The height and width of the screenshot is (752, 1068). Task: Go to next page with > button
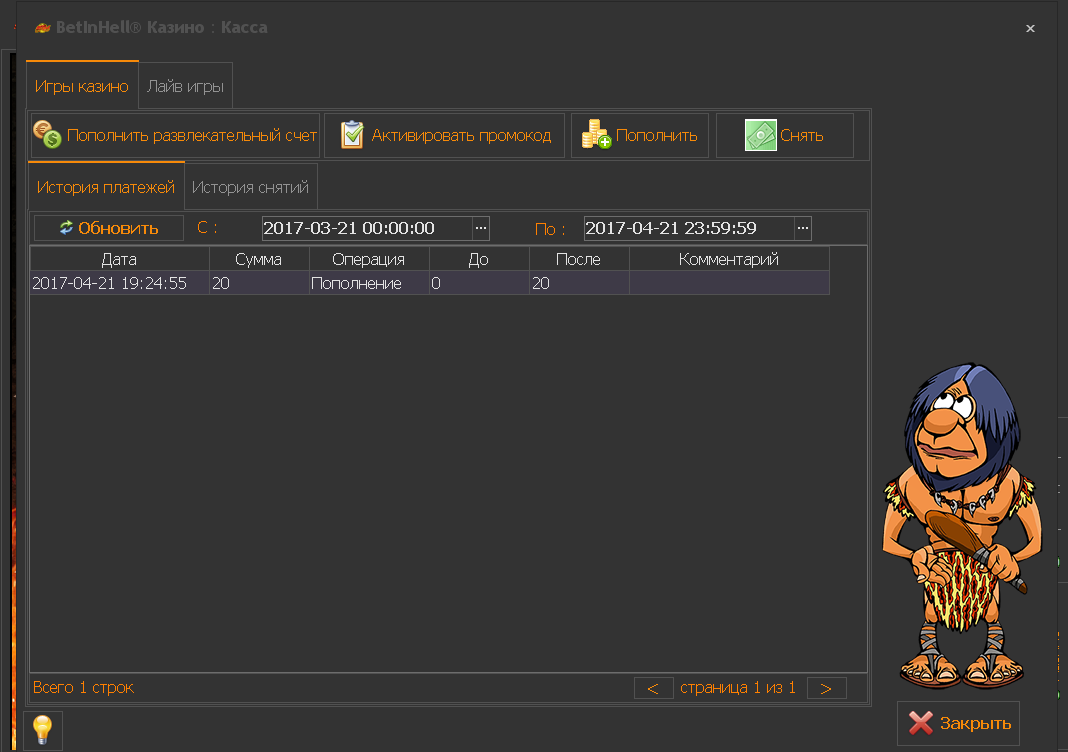(826, 688)
